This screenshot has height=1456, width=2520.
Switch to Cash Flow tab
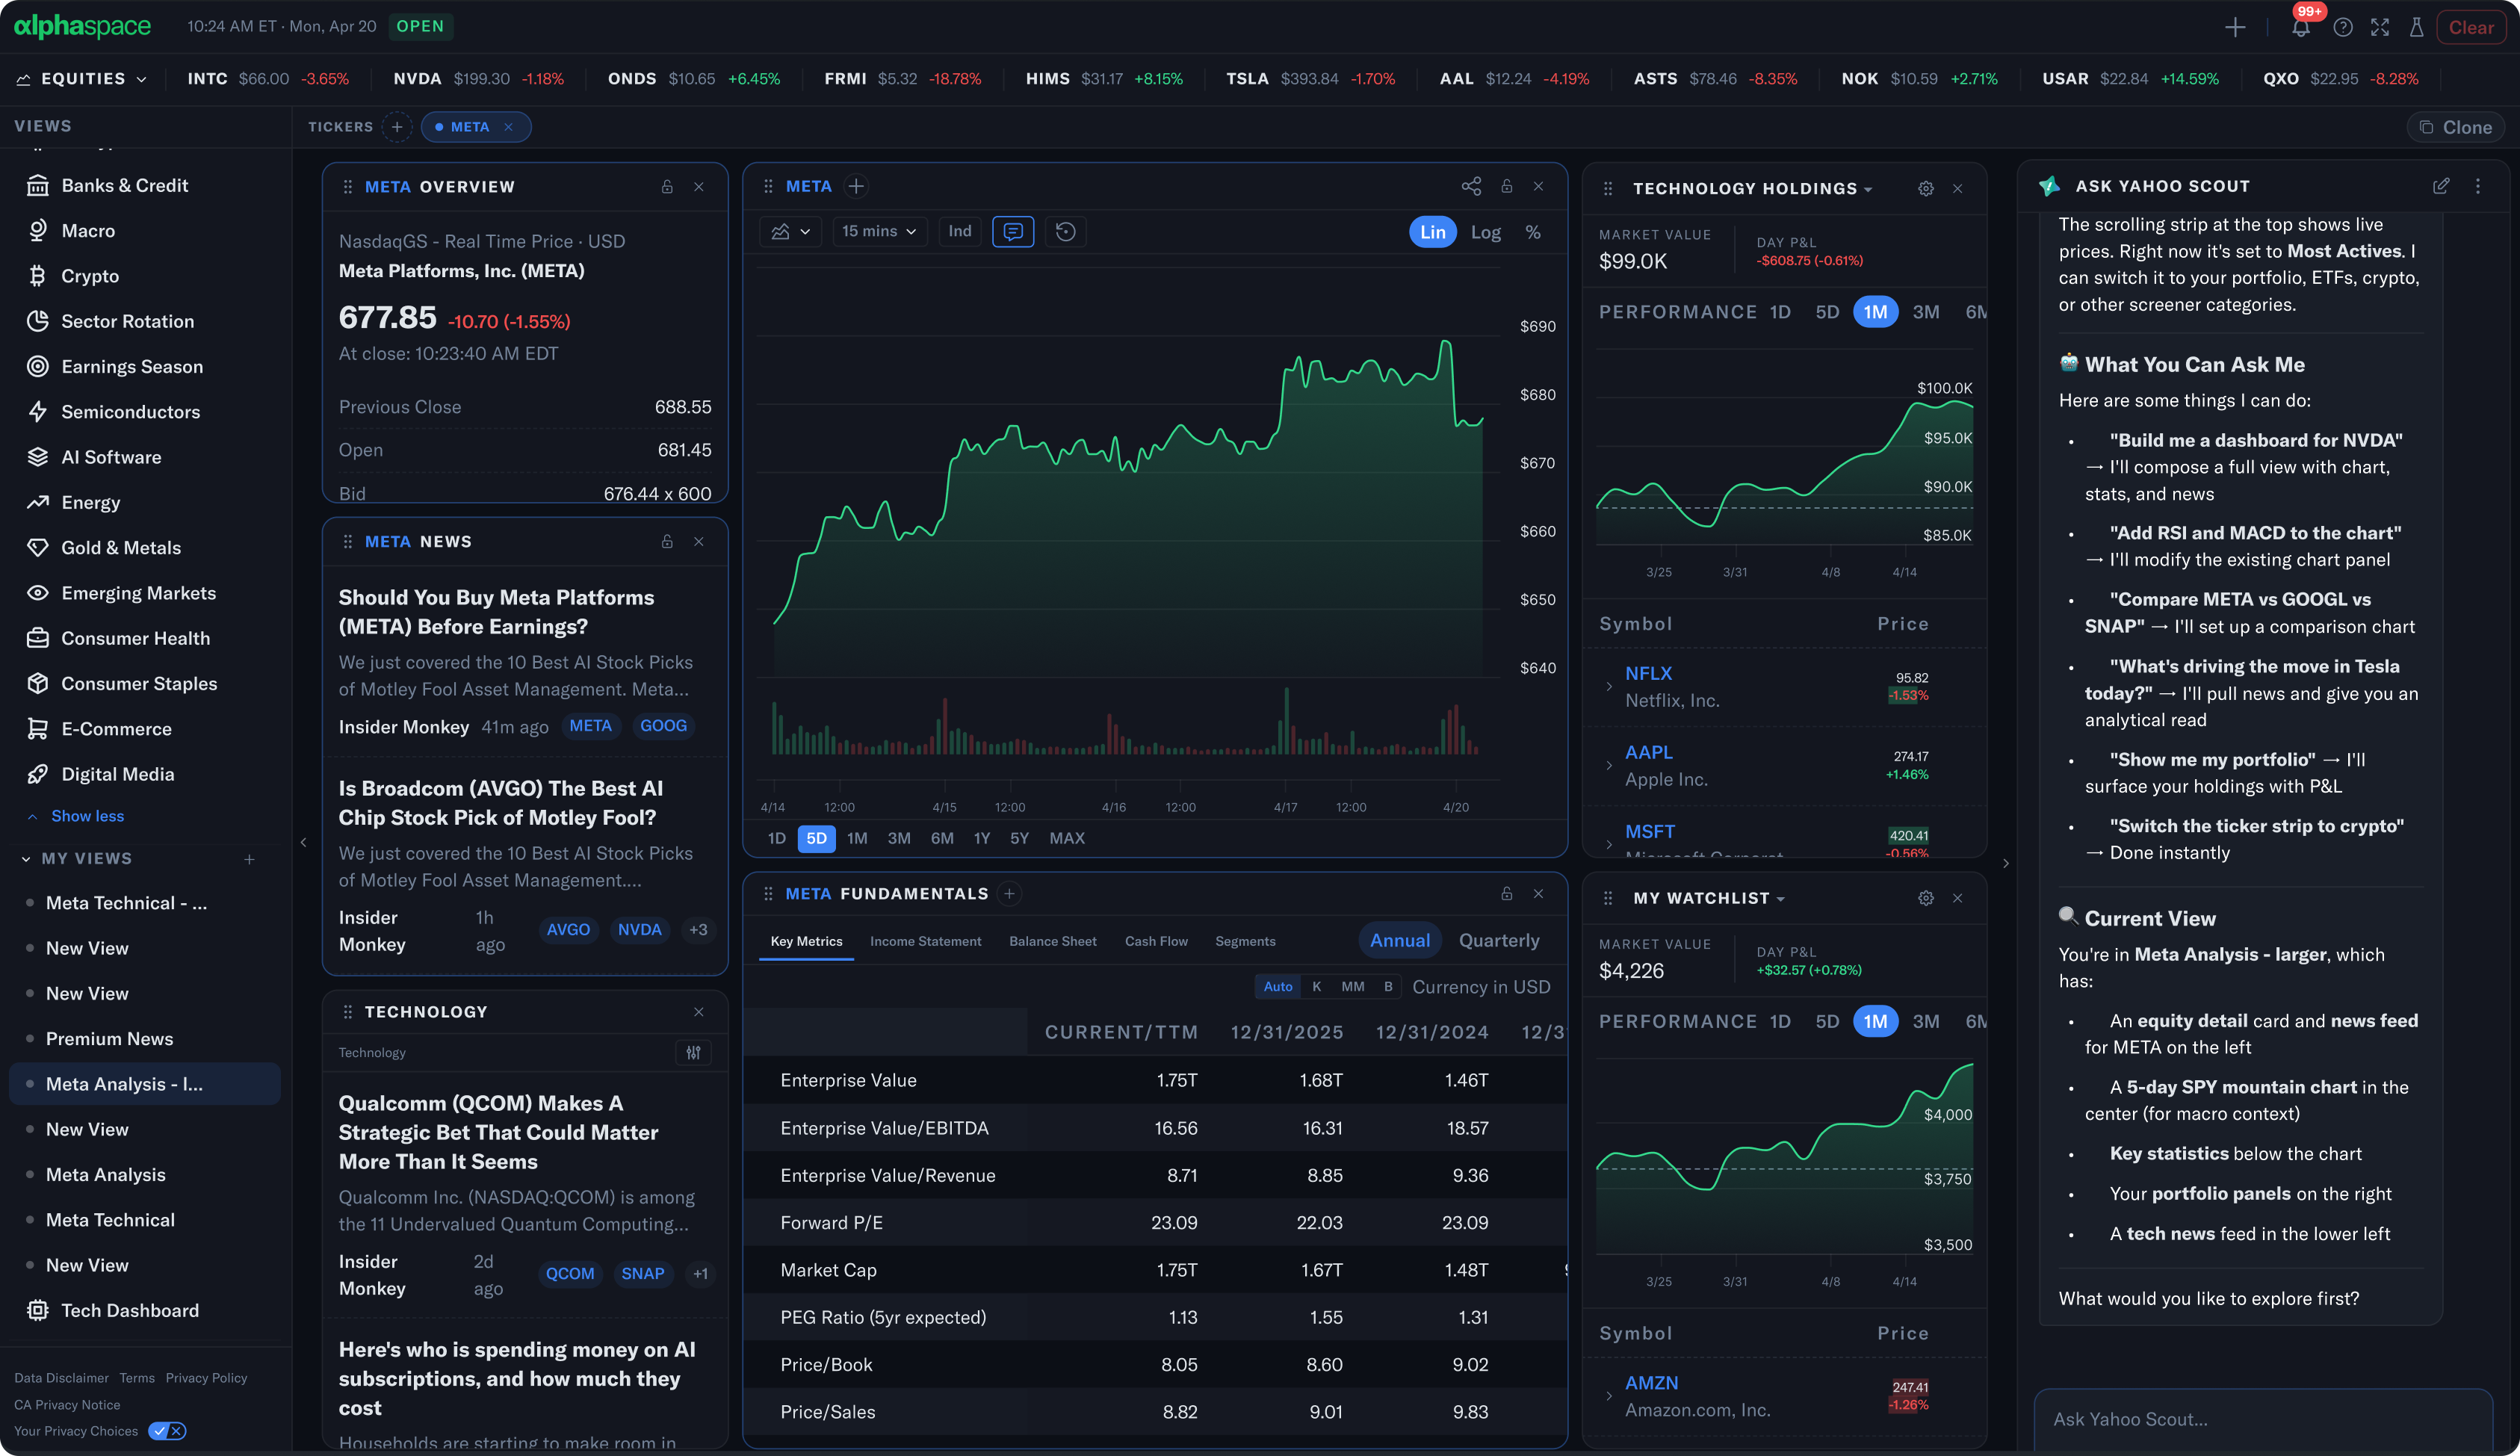coord(1155,941)
